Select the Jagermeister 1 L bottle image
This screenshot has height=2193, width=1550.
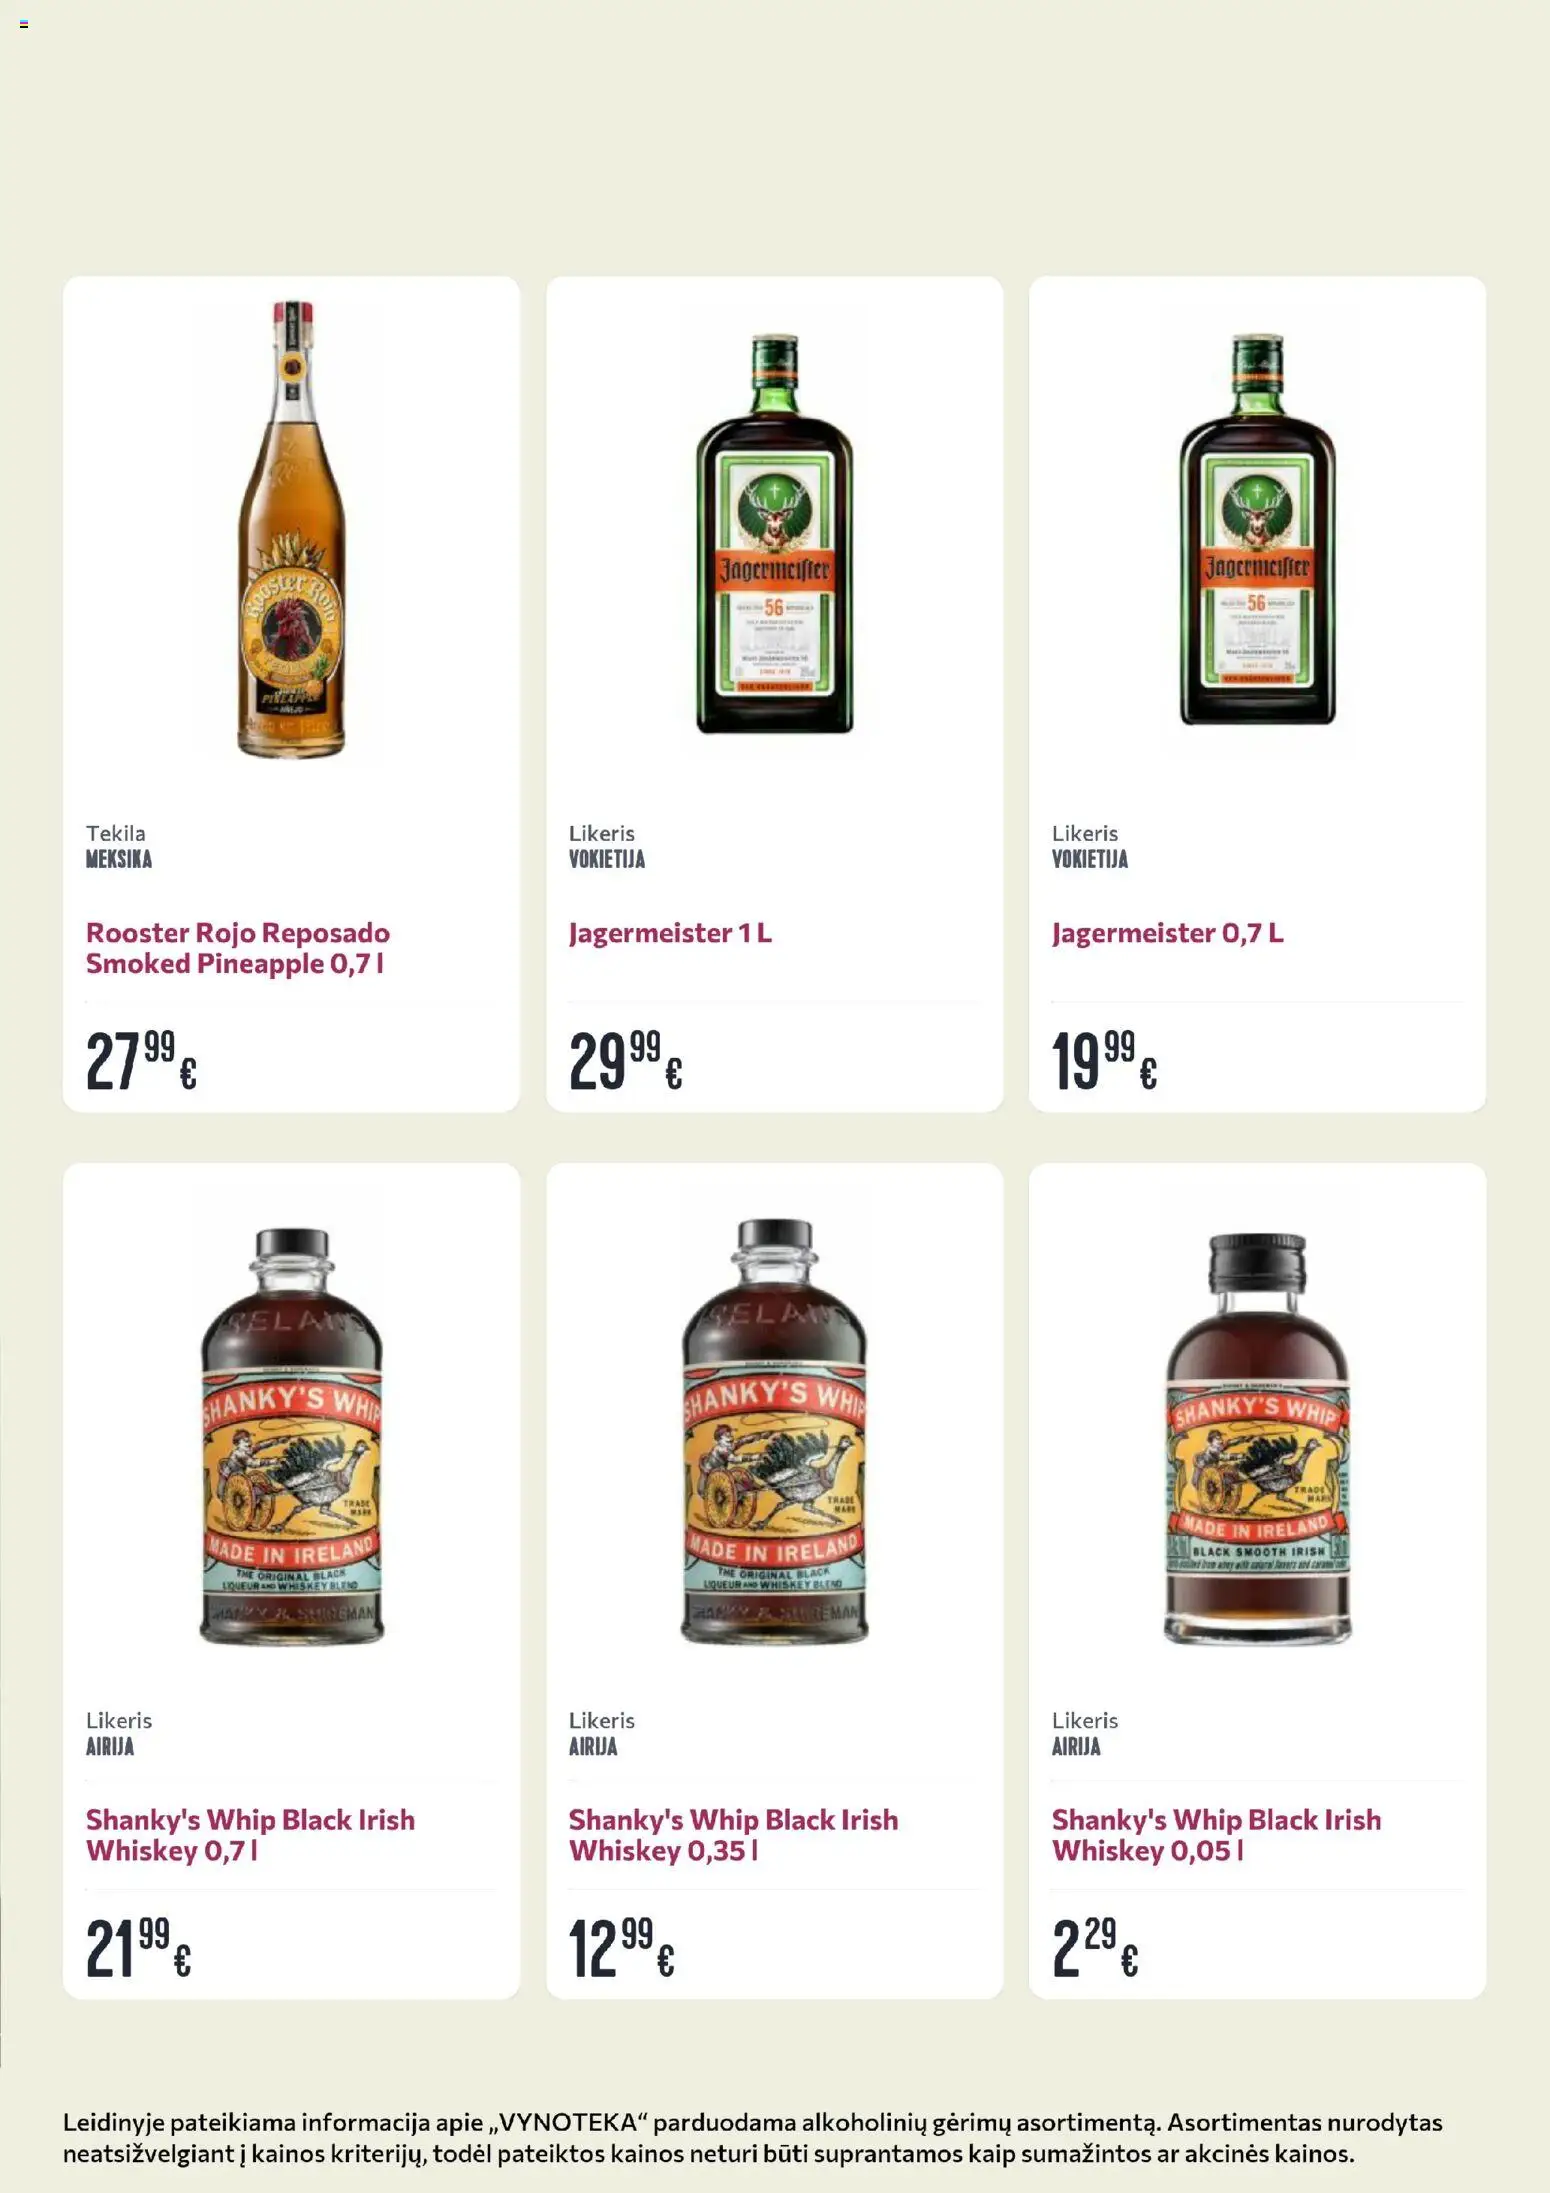pos(774,534)
